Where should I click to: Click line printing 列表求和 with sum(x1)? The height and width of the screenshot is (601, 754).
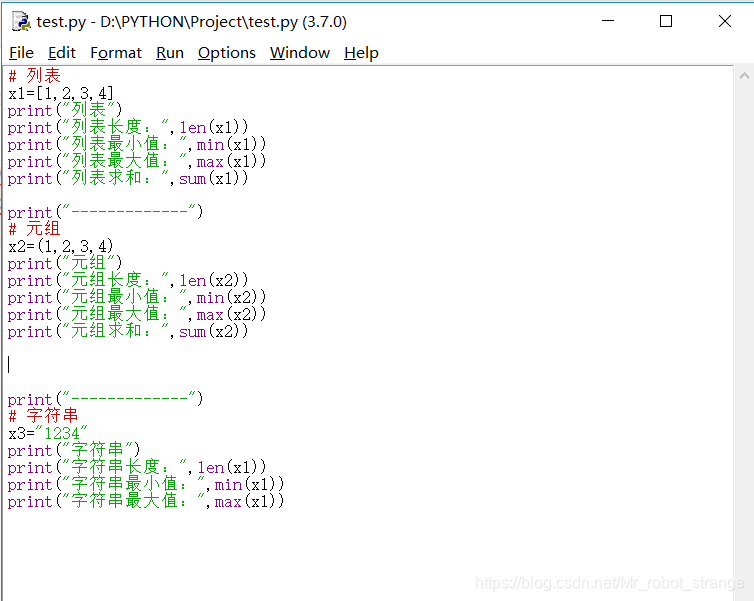point(128,178)
